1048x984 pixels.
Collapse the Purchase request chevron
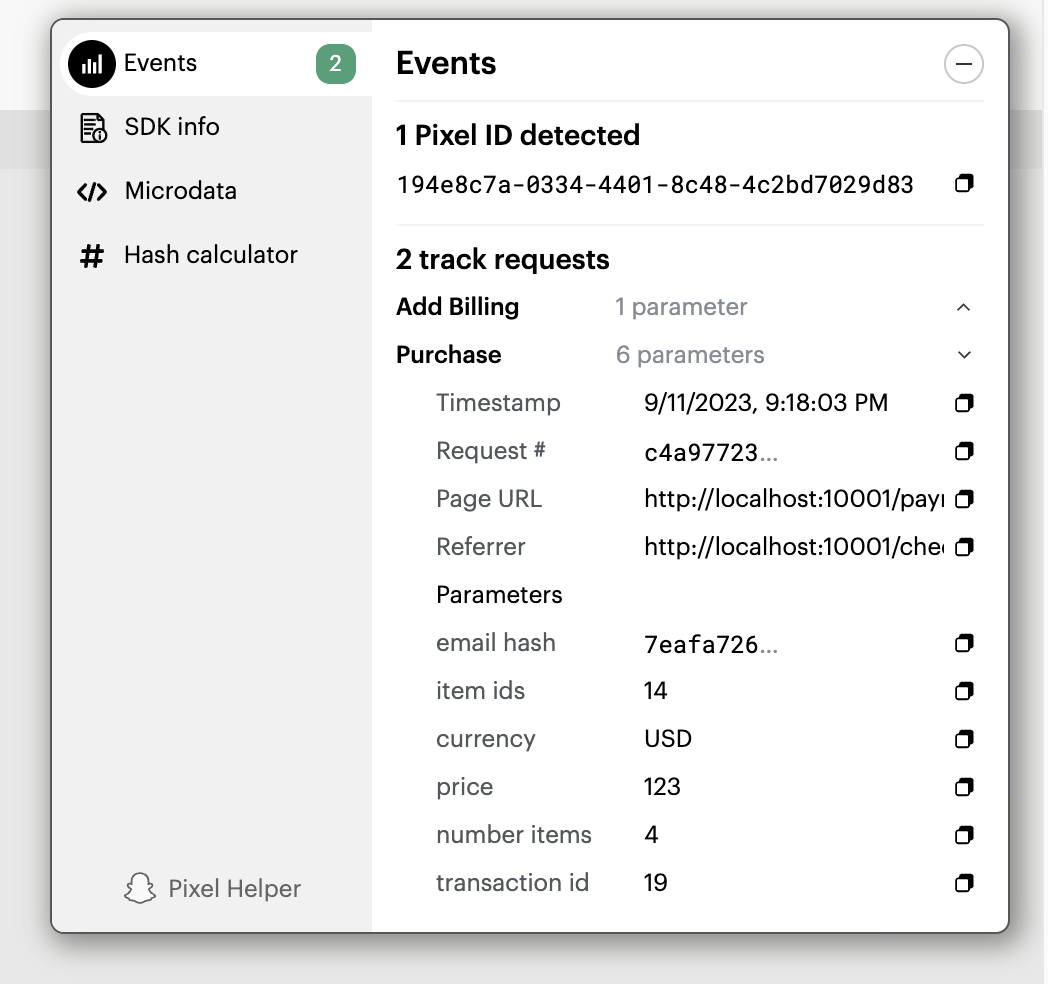964,355
